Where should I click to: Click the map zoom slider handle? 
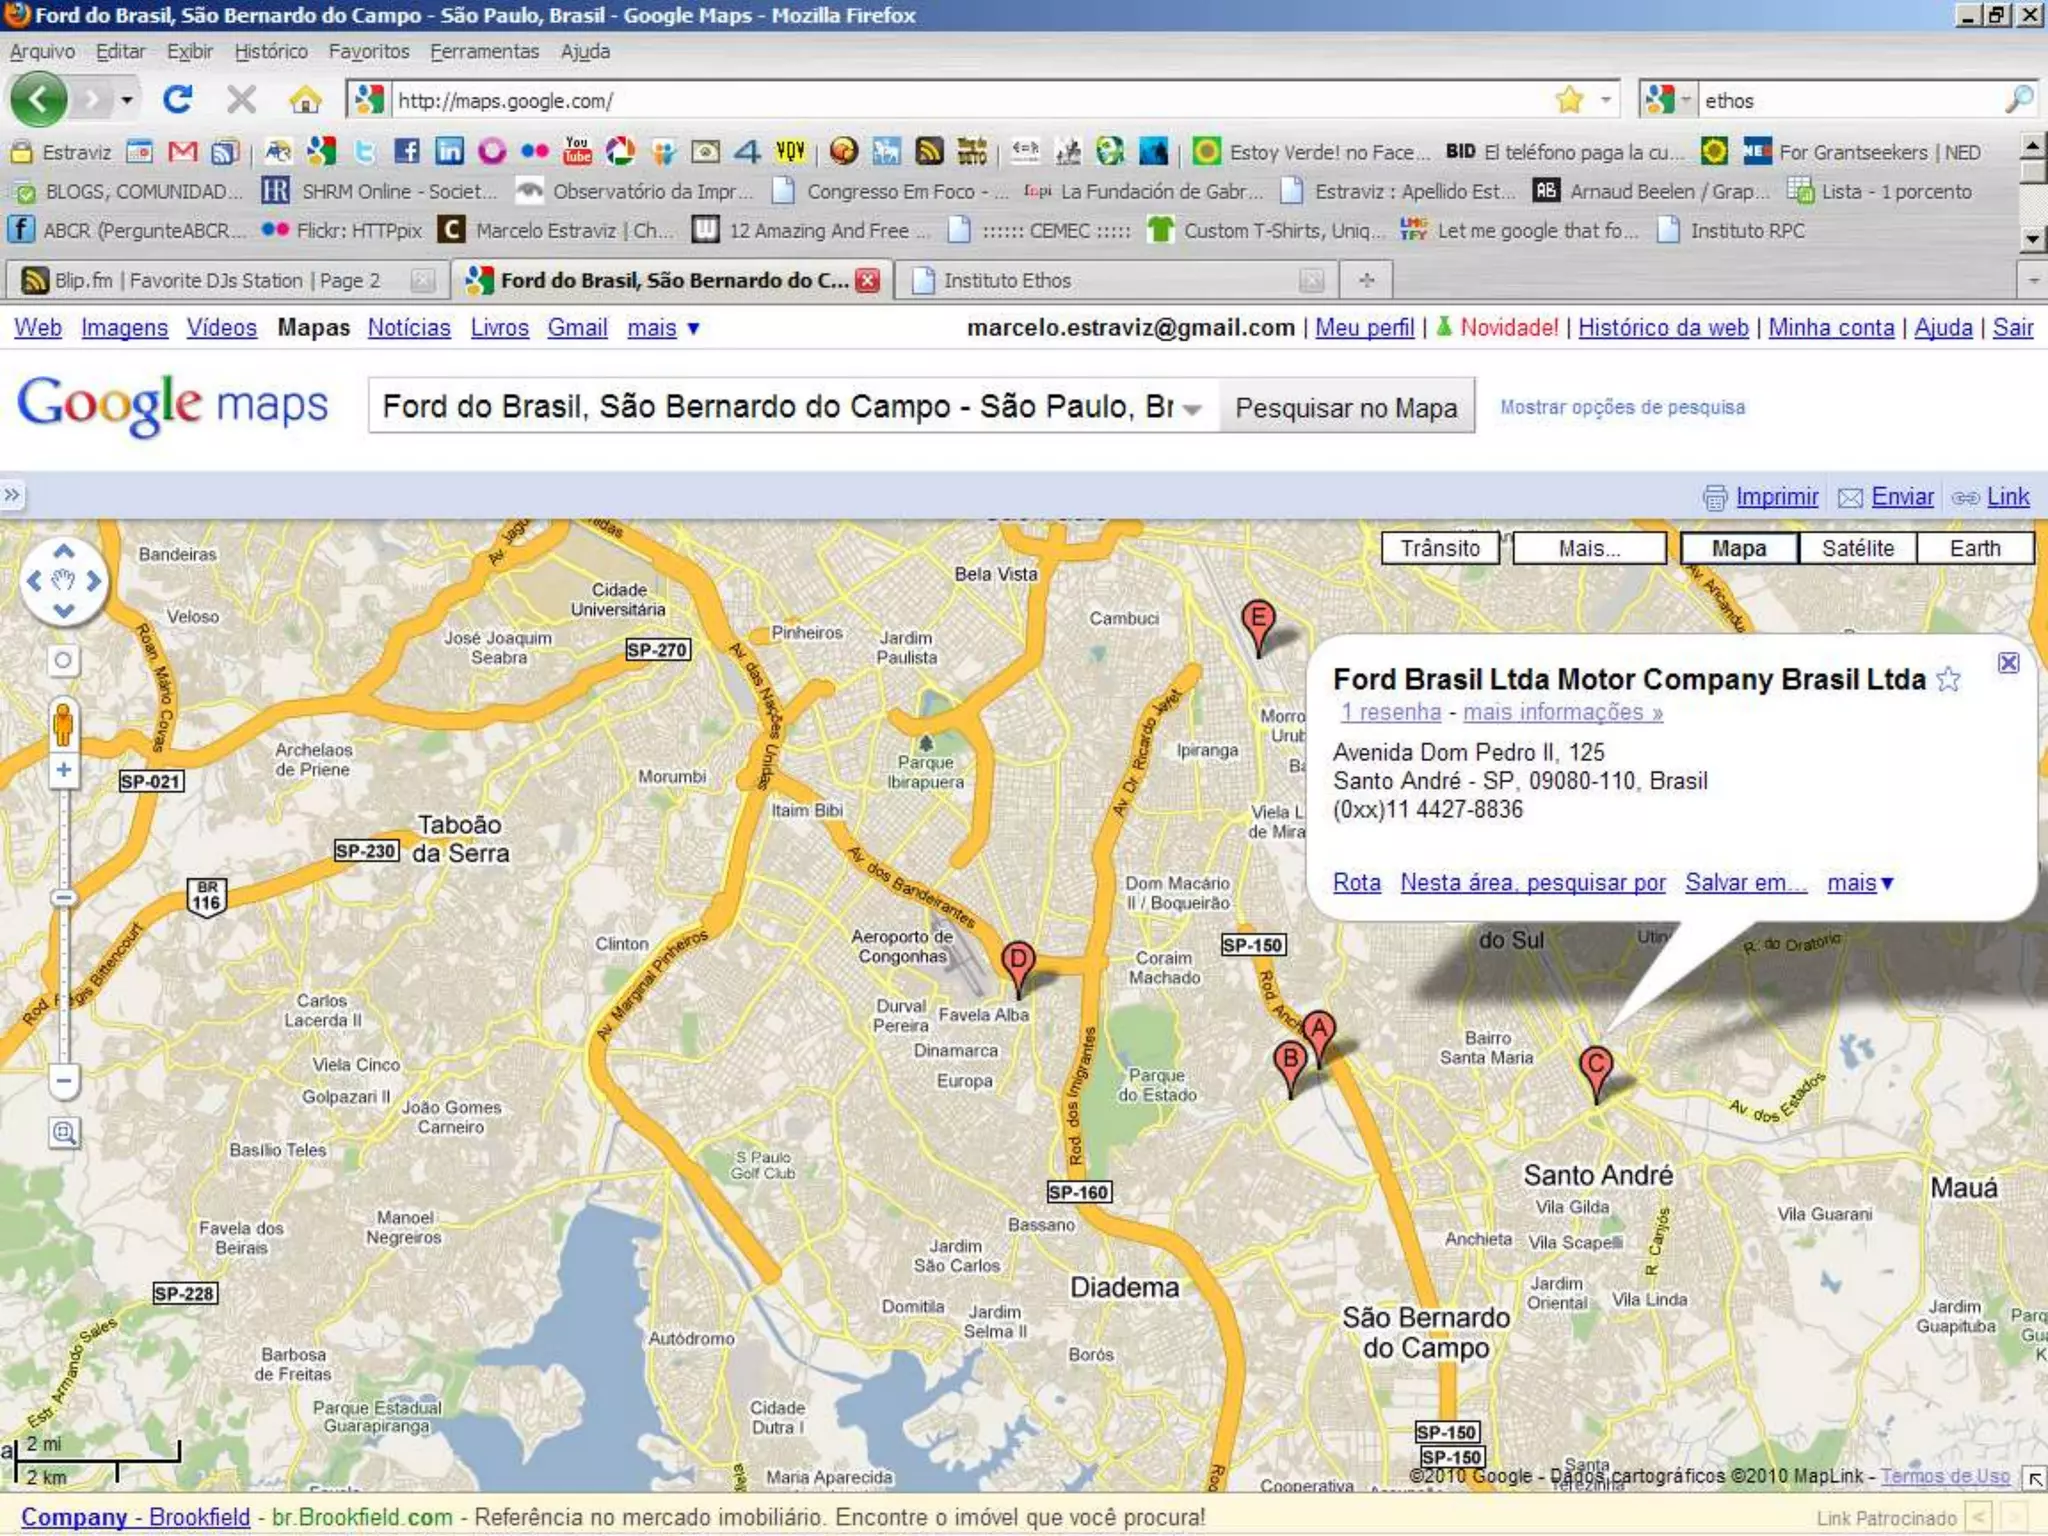point(63,898)
